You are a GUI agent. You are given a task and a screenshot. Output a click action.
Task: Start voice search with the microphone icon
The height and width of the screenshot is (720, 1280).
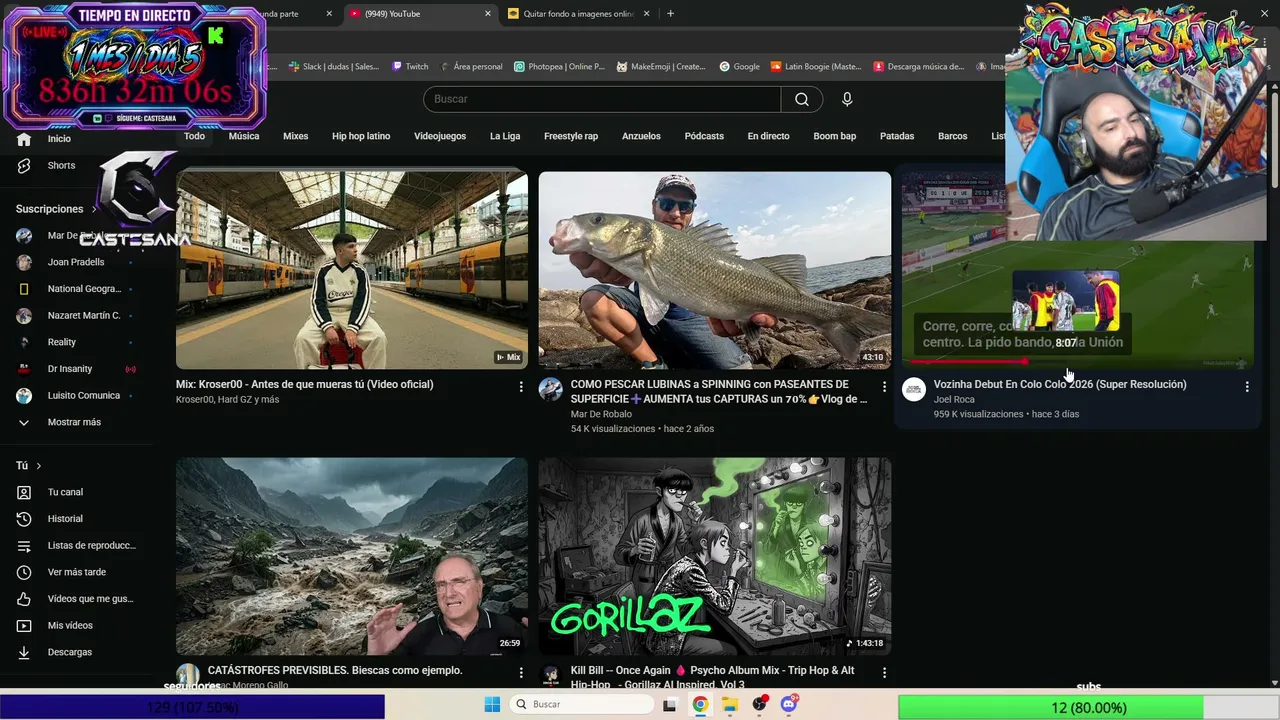847,99
